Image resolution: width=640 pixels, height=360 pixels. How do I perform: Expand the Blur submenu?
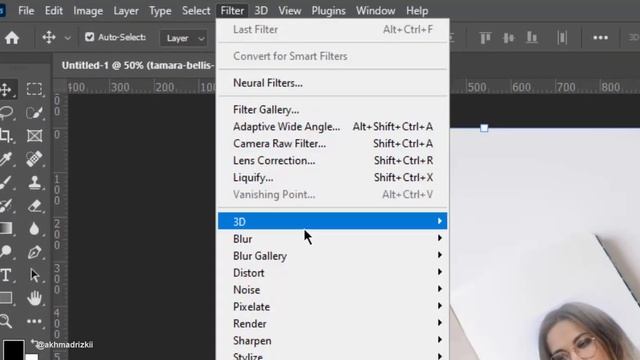[x=332, y=239]
